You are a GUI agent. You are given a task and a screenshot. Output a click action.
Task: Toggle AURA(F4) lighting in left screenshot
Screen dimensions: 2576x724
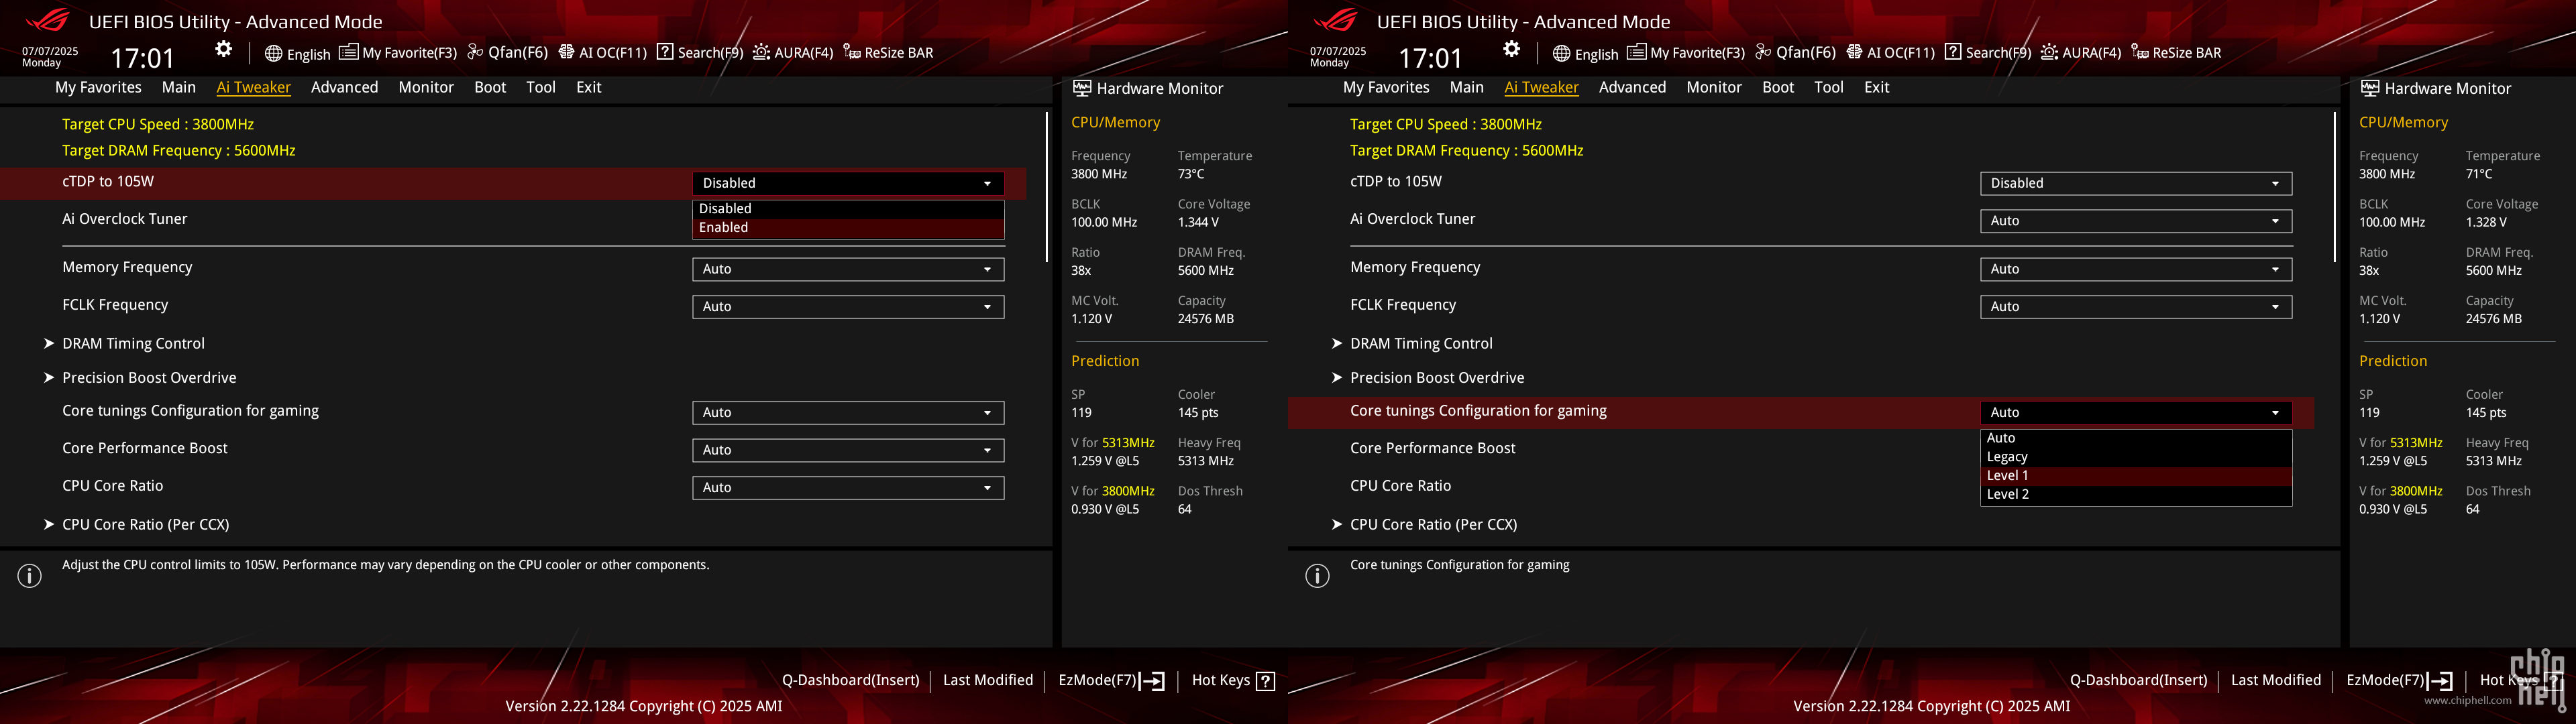[x=793, y=53]
